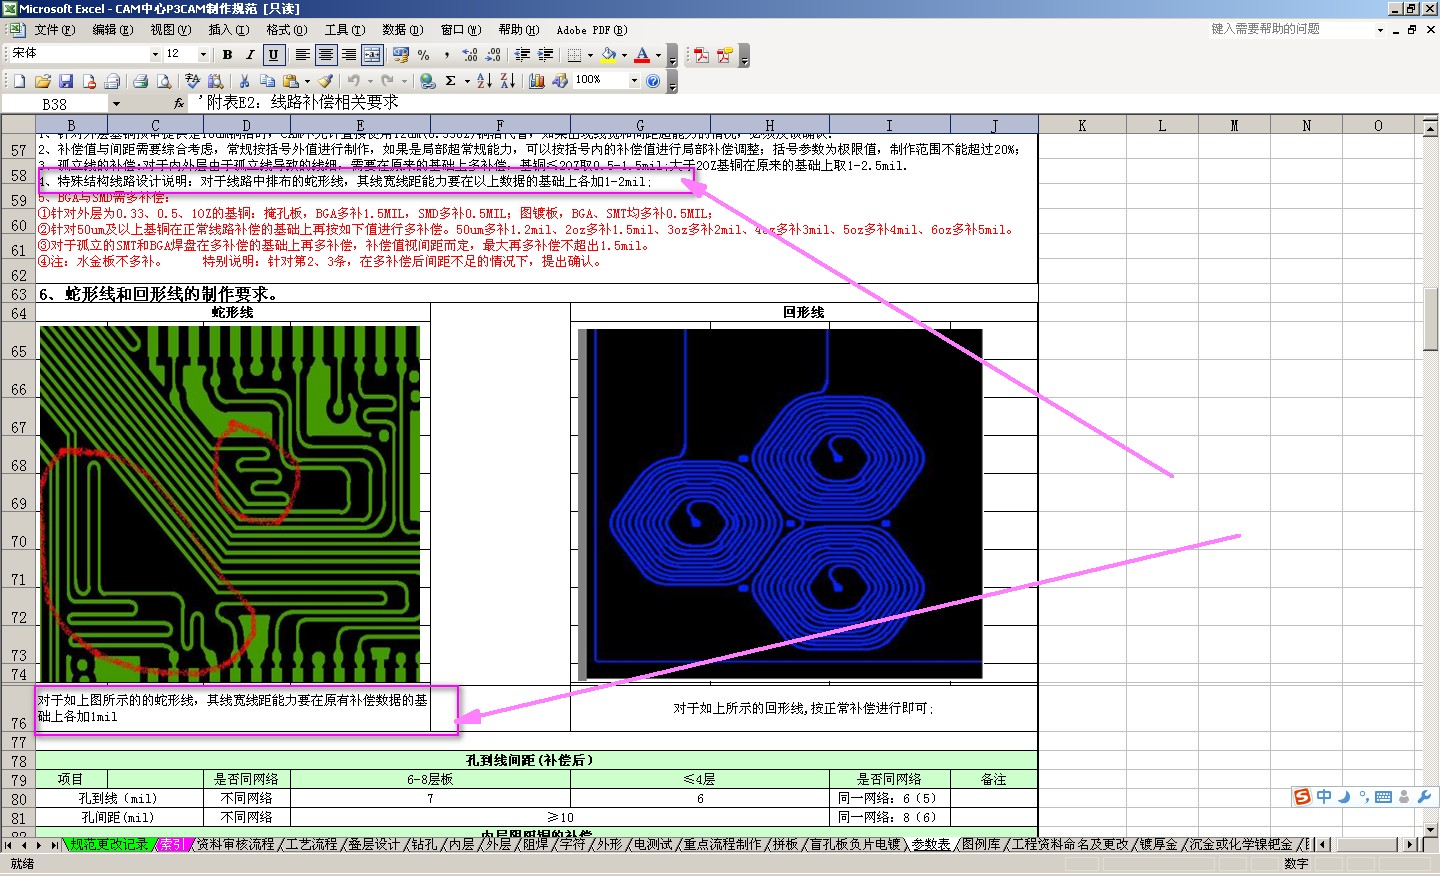The image size is (1440, 876).
Task: Click the insert function fx button
Action: [179, 103]
